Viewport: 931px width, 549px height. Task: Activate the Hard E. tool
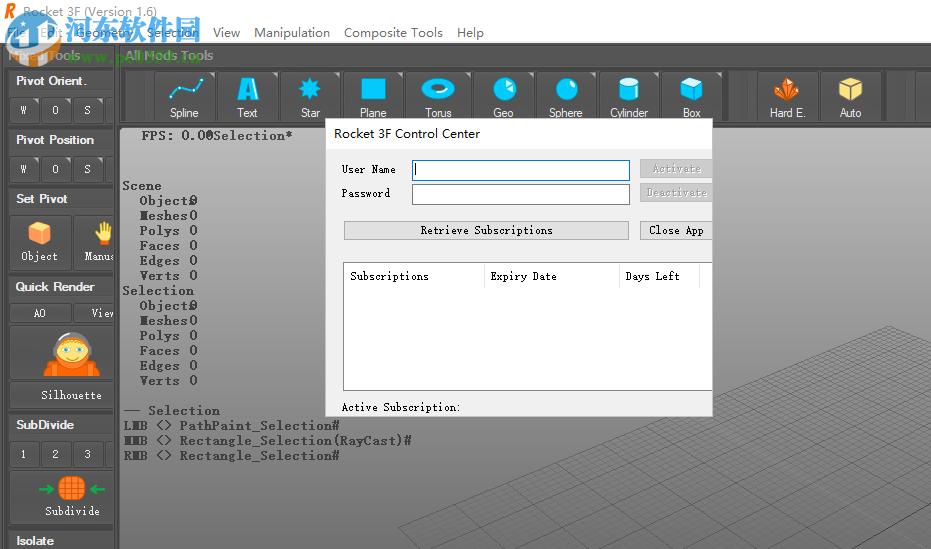(x=787, y=96)
